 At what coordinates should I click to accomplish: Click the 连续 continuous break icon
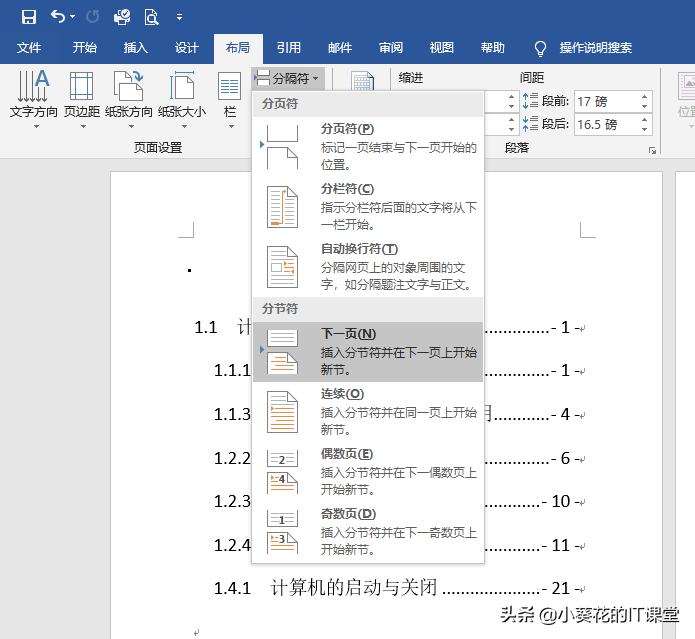[x=282, y=412]
